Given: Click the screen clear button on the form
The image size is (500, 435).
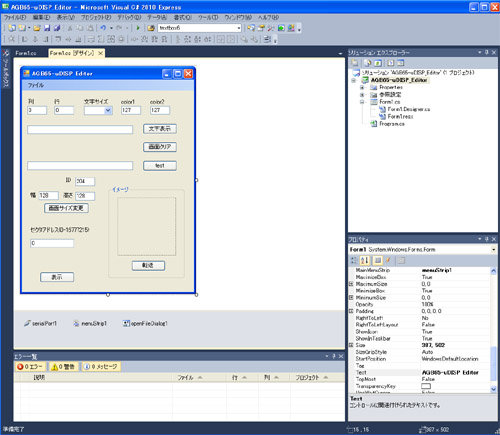Looking at the screenshot, I should click(160, 147).
